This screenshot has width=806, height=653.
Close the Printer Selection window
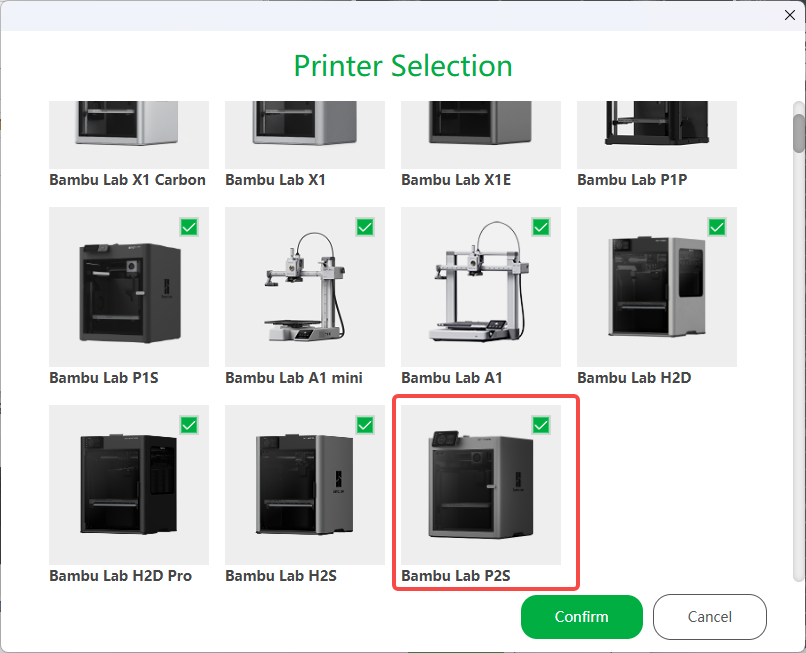click(x=790, y=15)
